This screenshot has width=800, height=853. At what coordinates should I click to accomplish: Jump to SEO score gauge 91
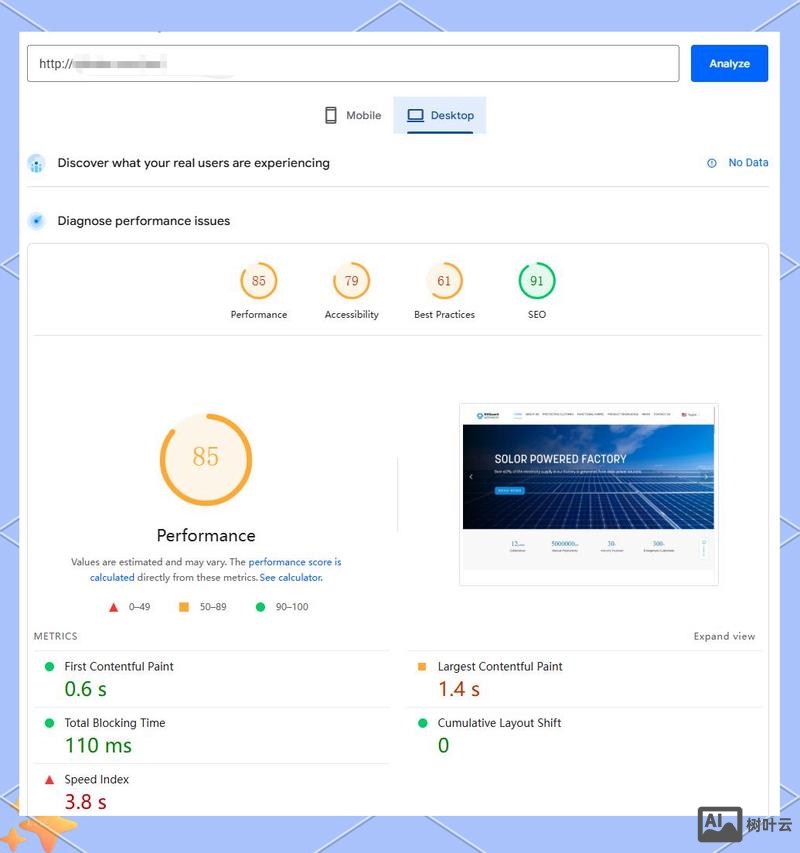tap(537, 281)
